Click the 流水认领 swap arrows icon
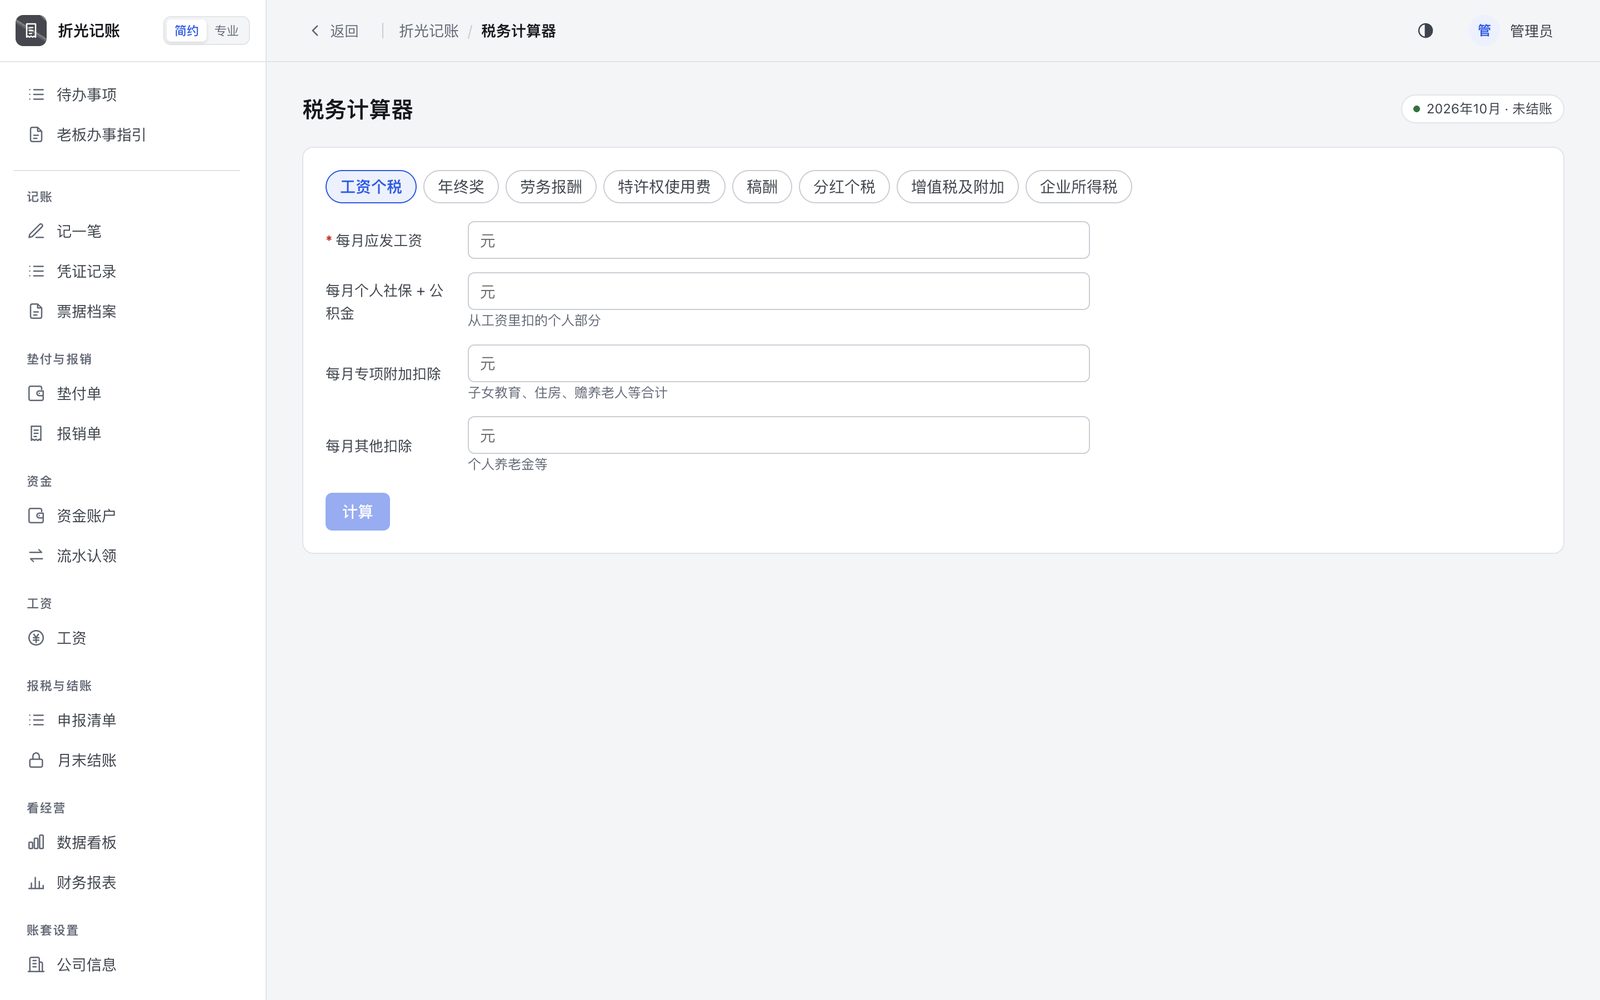Image resolution: width=1600 pixels, height=1000 pixels. click(x=36, y=555)
